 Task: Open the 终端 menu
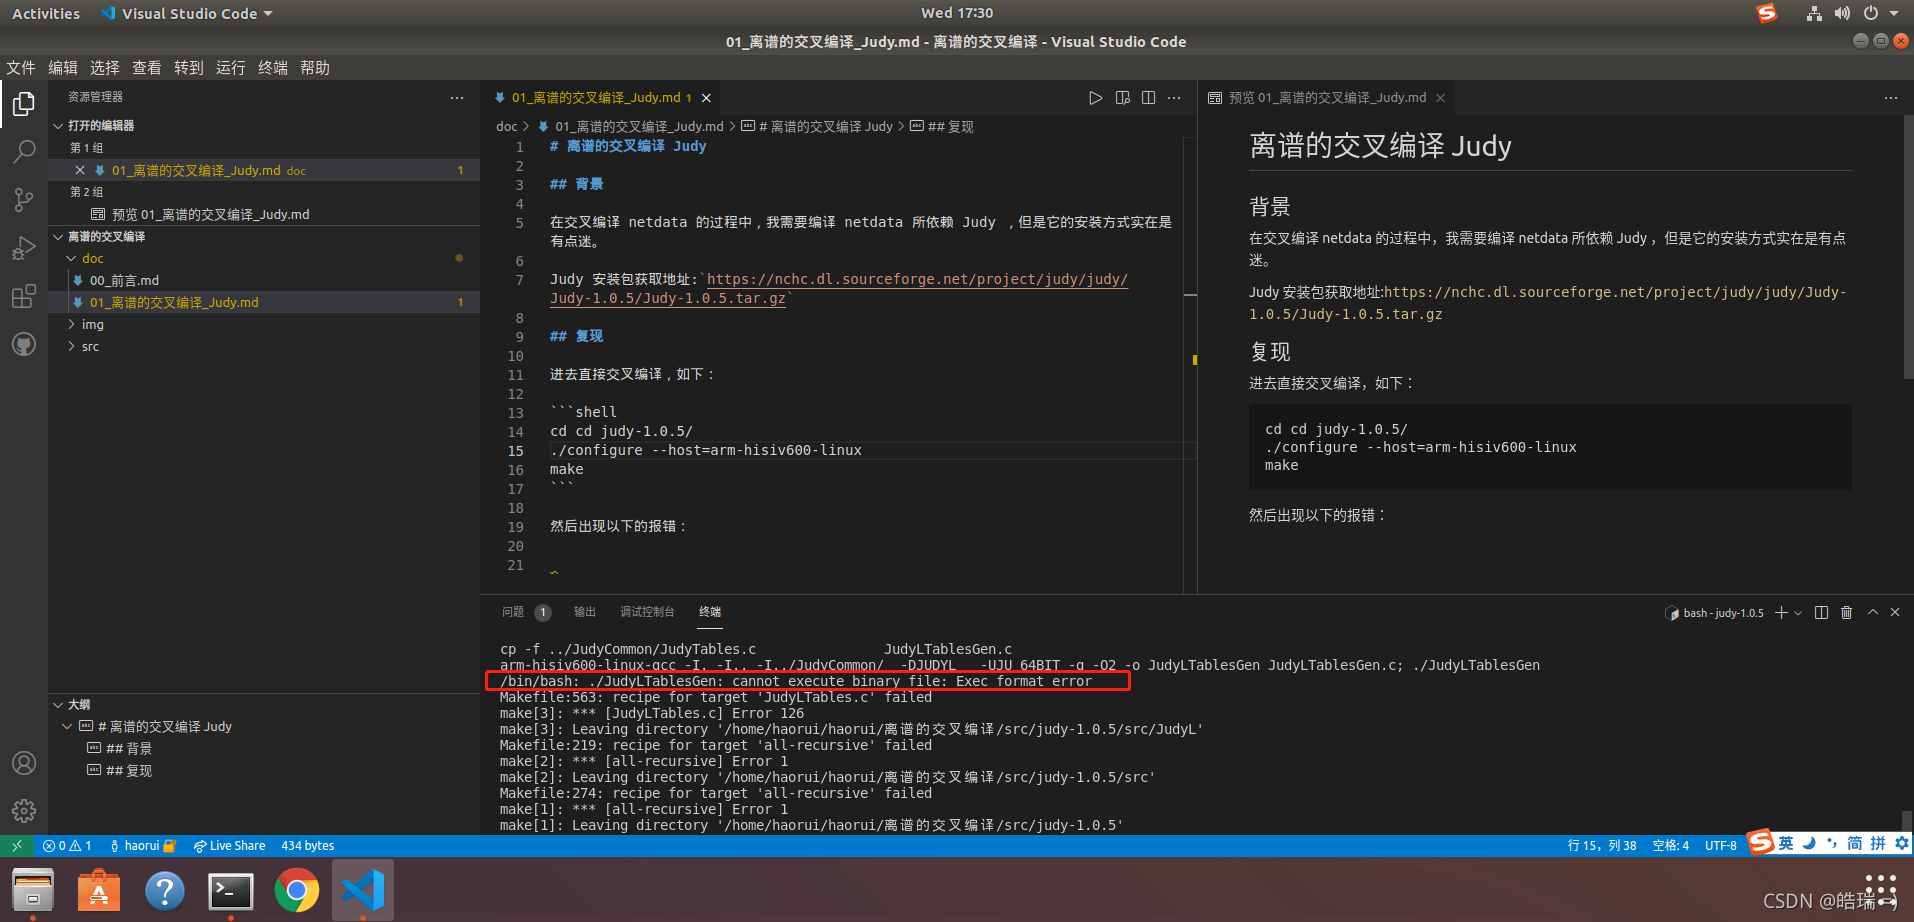[x=272, y=68]
